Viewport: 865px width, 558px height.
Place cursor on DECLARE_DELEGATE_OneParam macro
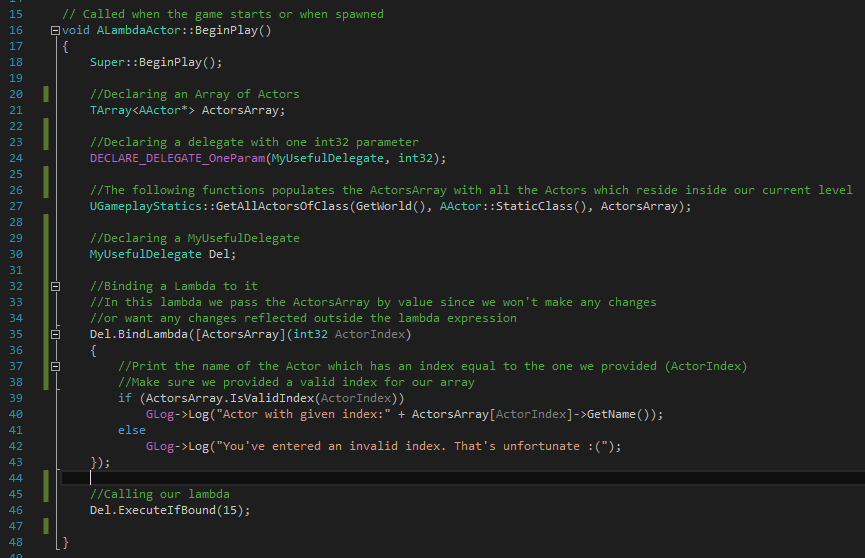click(178, 158)
